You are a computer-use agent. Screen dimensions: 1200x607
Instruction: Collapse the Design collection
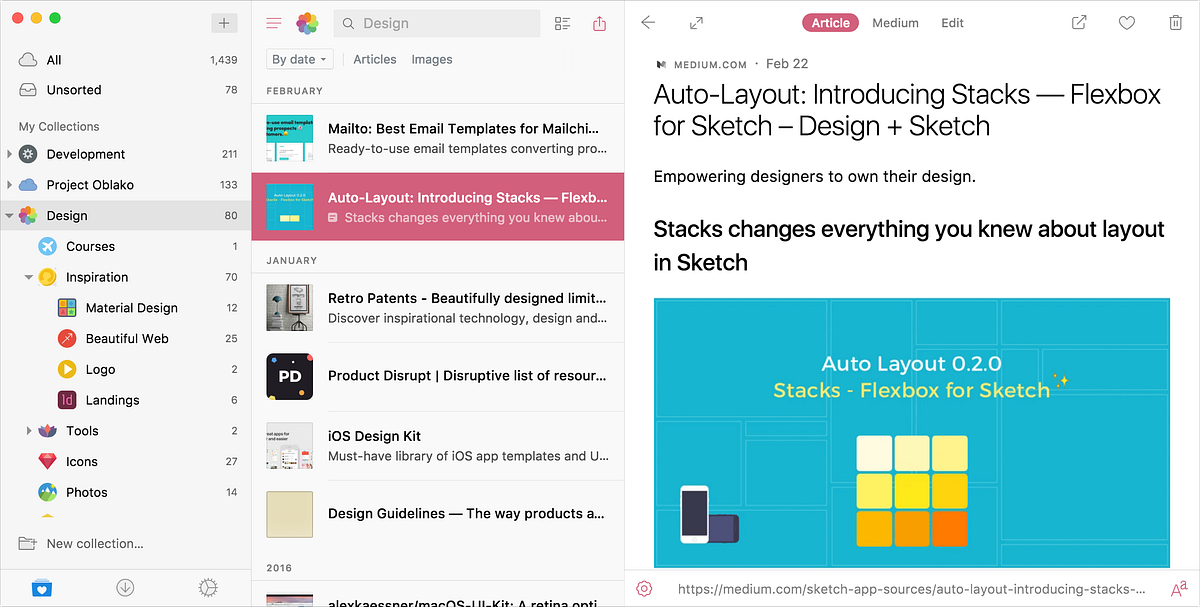pyautogui.click(x=9, y=215)
